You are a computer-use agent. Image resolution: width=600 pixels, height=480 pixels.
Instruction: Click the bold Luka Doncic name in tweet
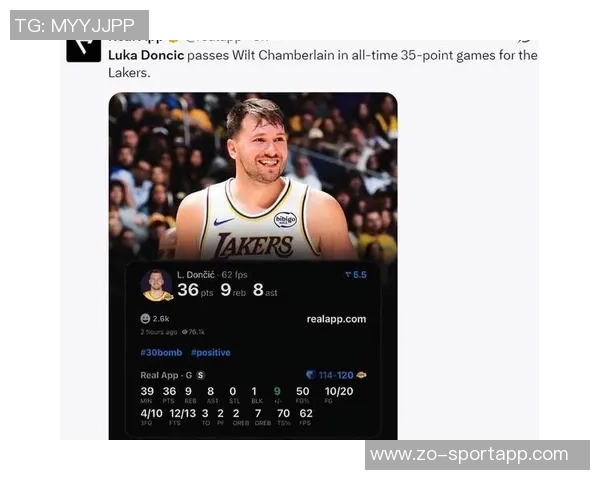click(x=146, y=56)
